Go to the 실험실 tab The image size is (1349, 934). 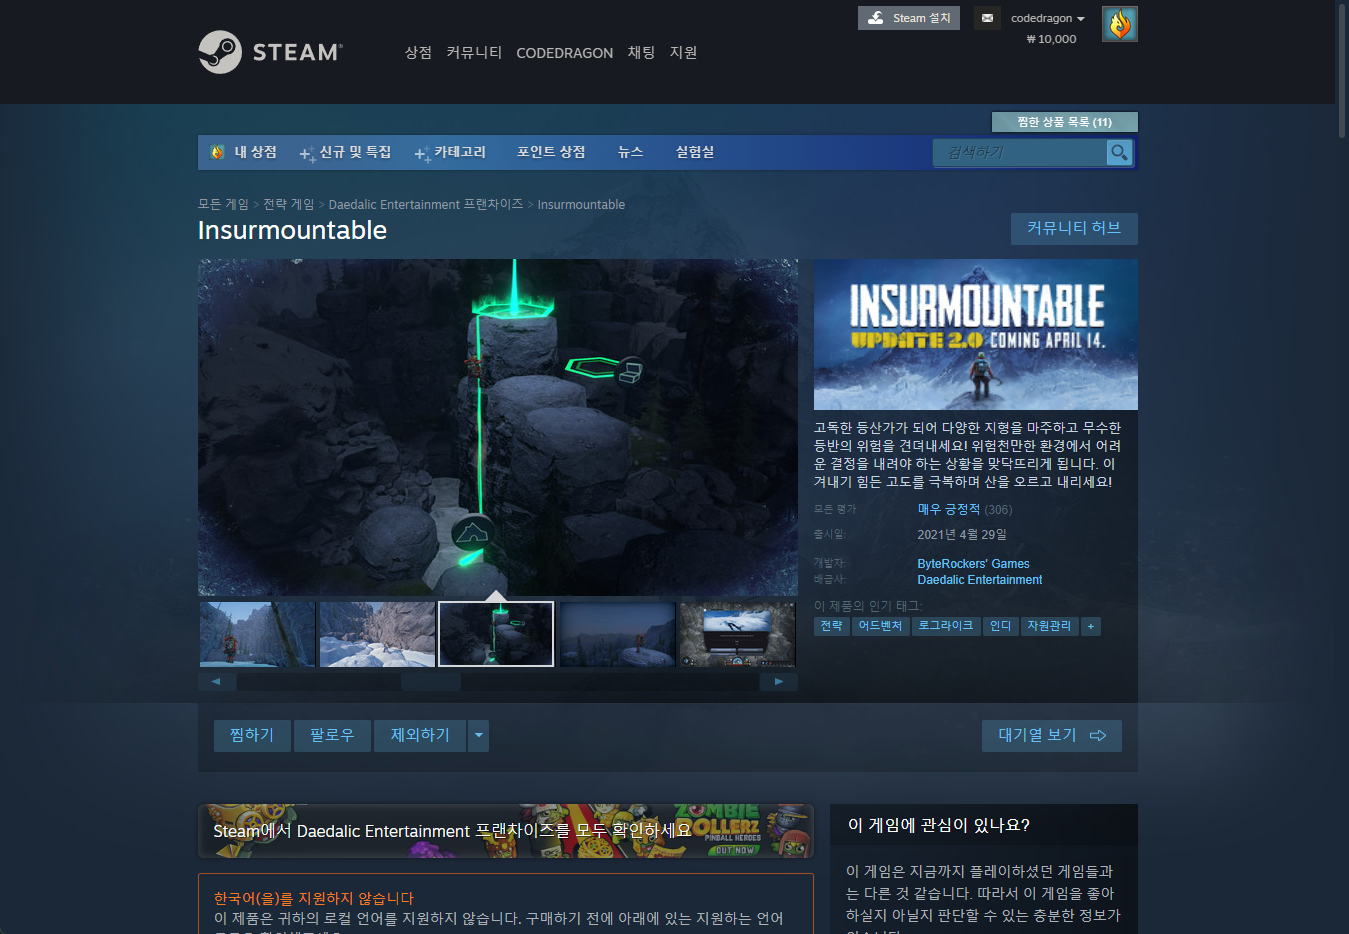695,152
